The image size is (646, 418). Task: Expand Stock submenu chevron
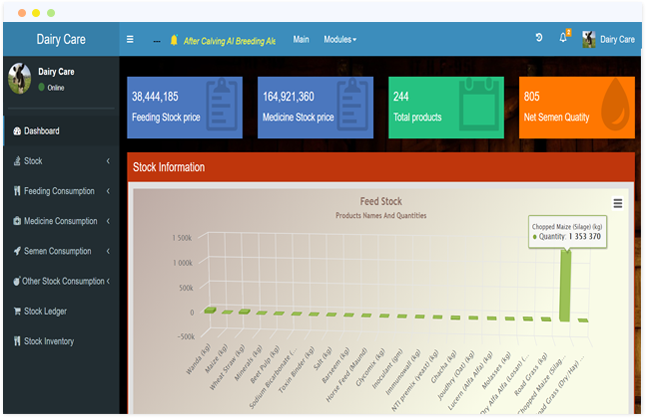coord(108,161)
